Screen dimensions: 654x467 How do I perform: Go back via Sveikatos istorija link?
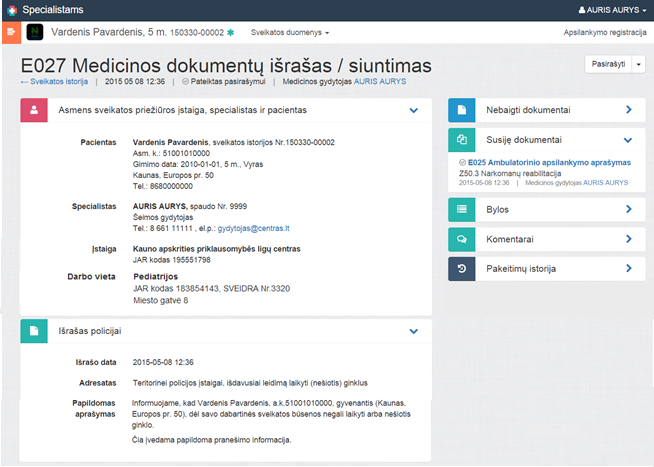[57, 82]
